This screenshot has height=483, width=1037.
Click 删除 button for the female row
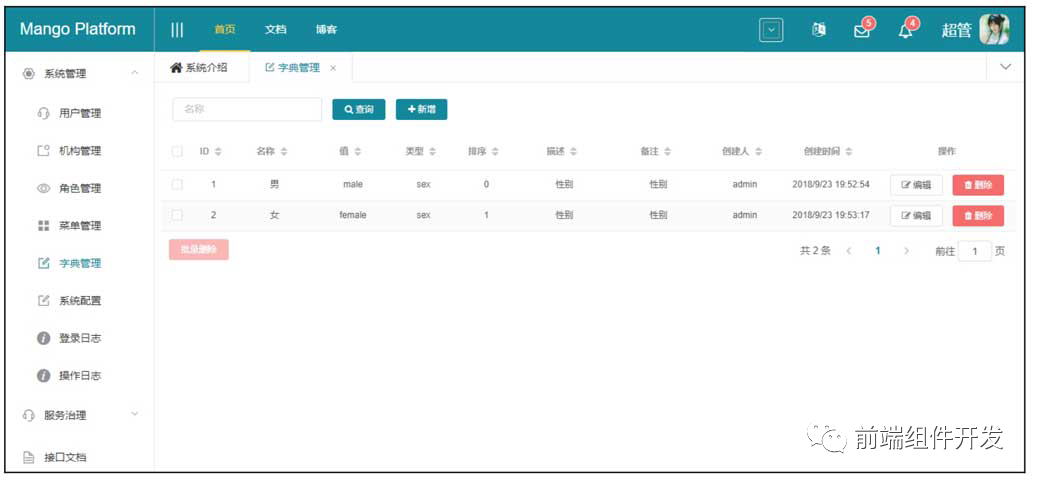tap(978, 216)
